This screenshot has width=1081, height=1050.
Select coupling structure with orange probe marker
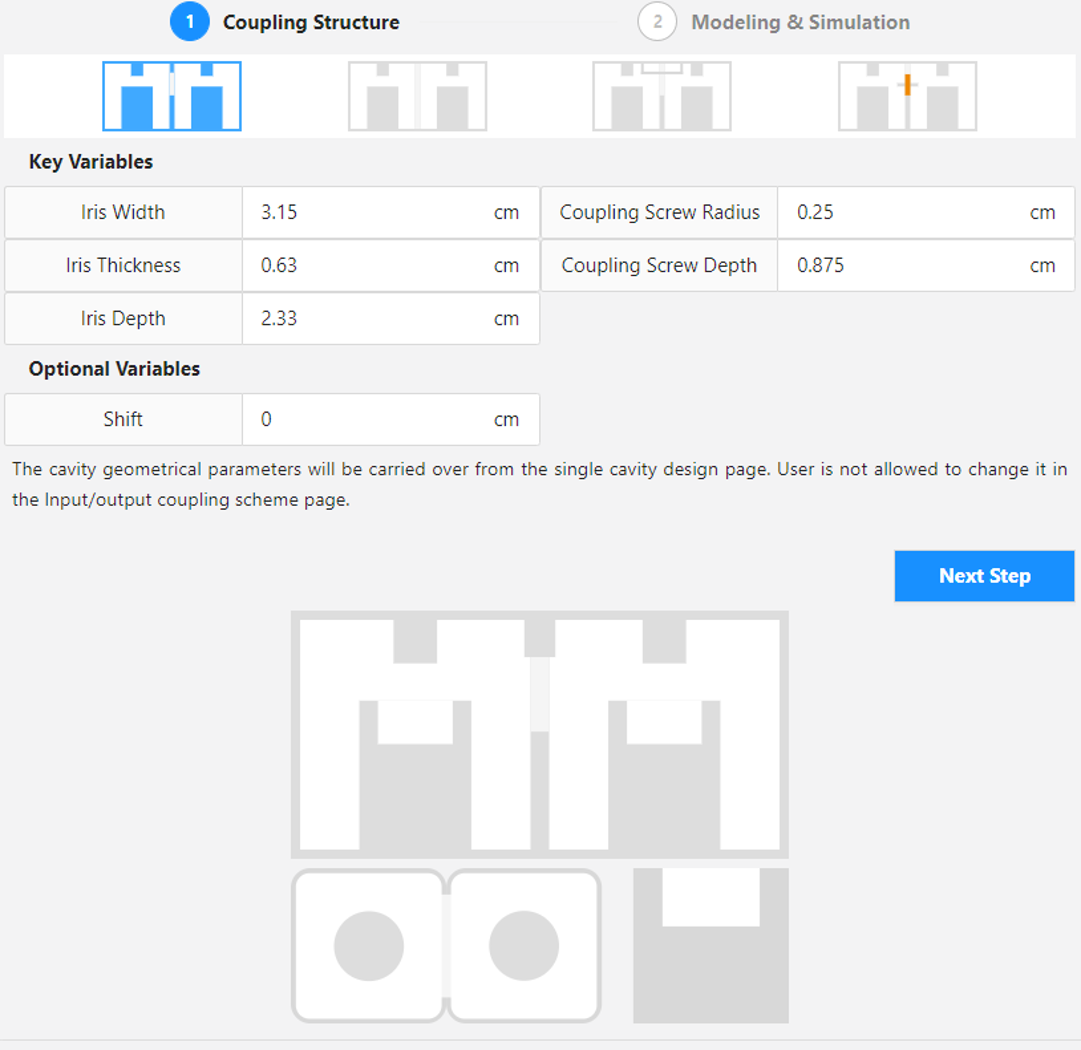[907, 96]
